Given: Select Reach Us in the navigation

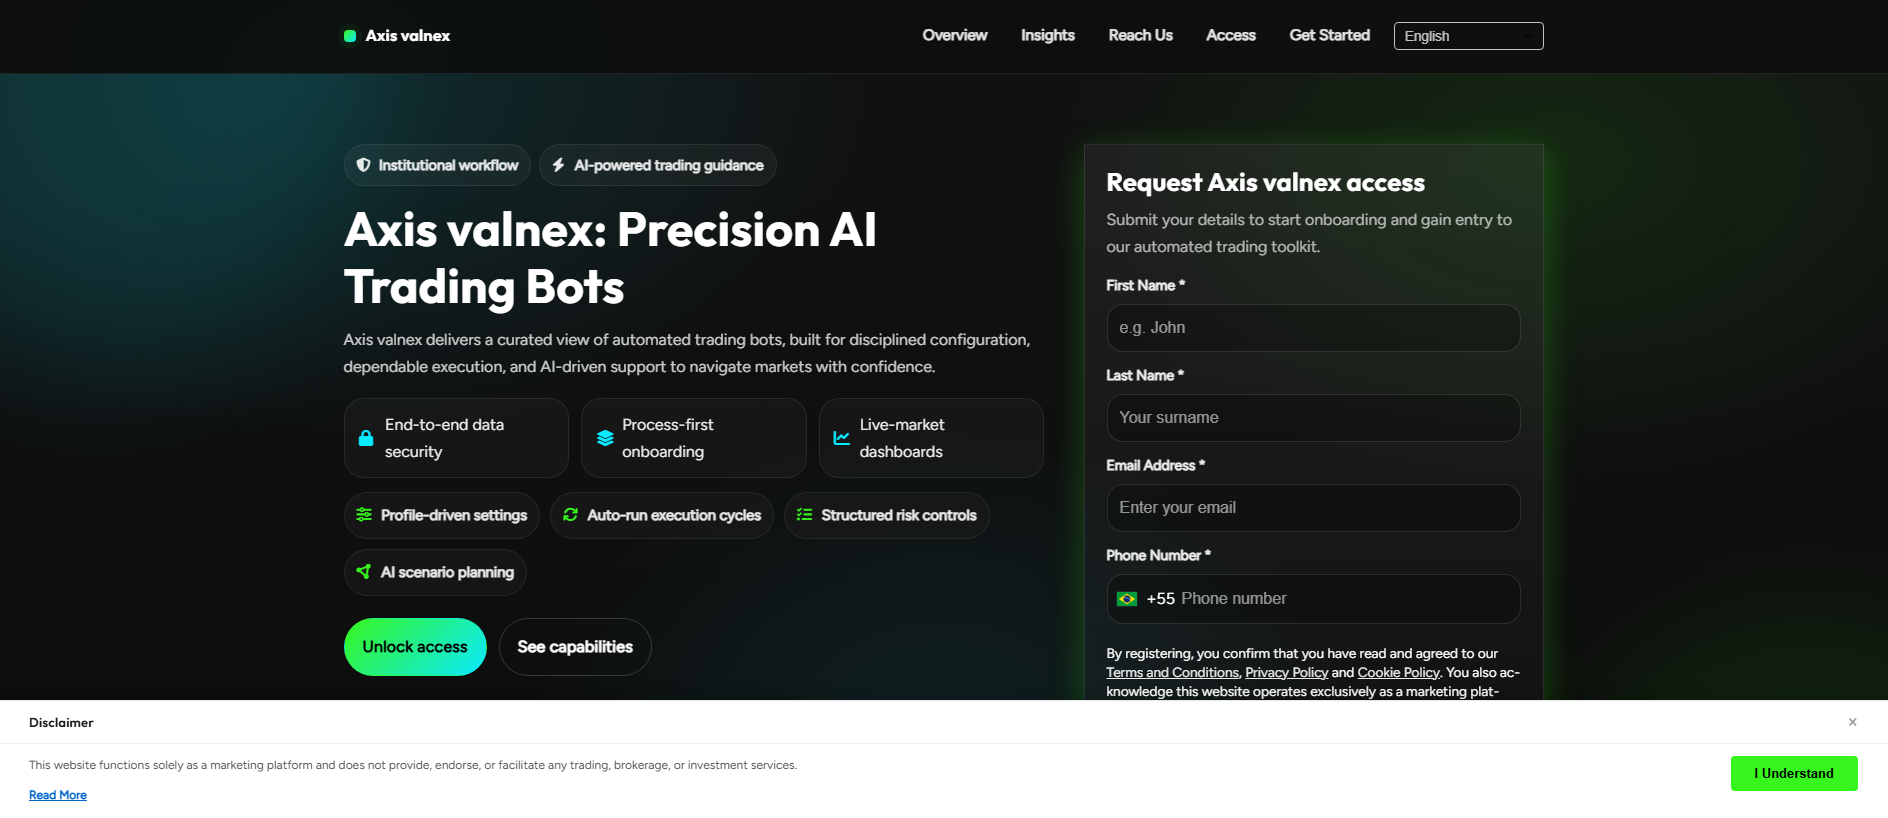Looking at the screenshot, I should pyautogui.click(x=1141, y=35).
